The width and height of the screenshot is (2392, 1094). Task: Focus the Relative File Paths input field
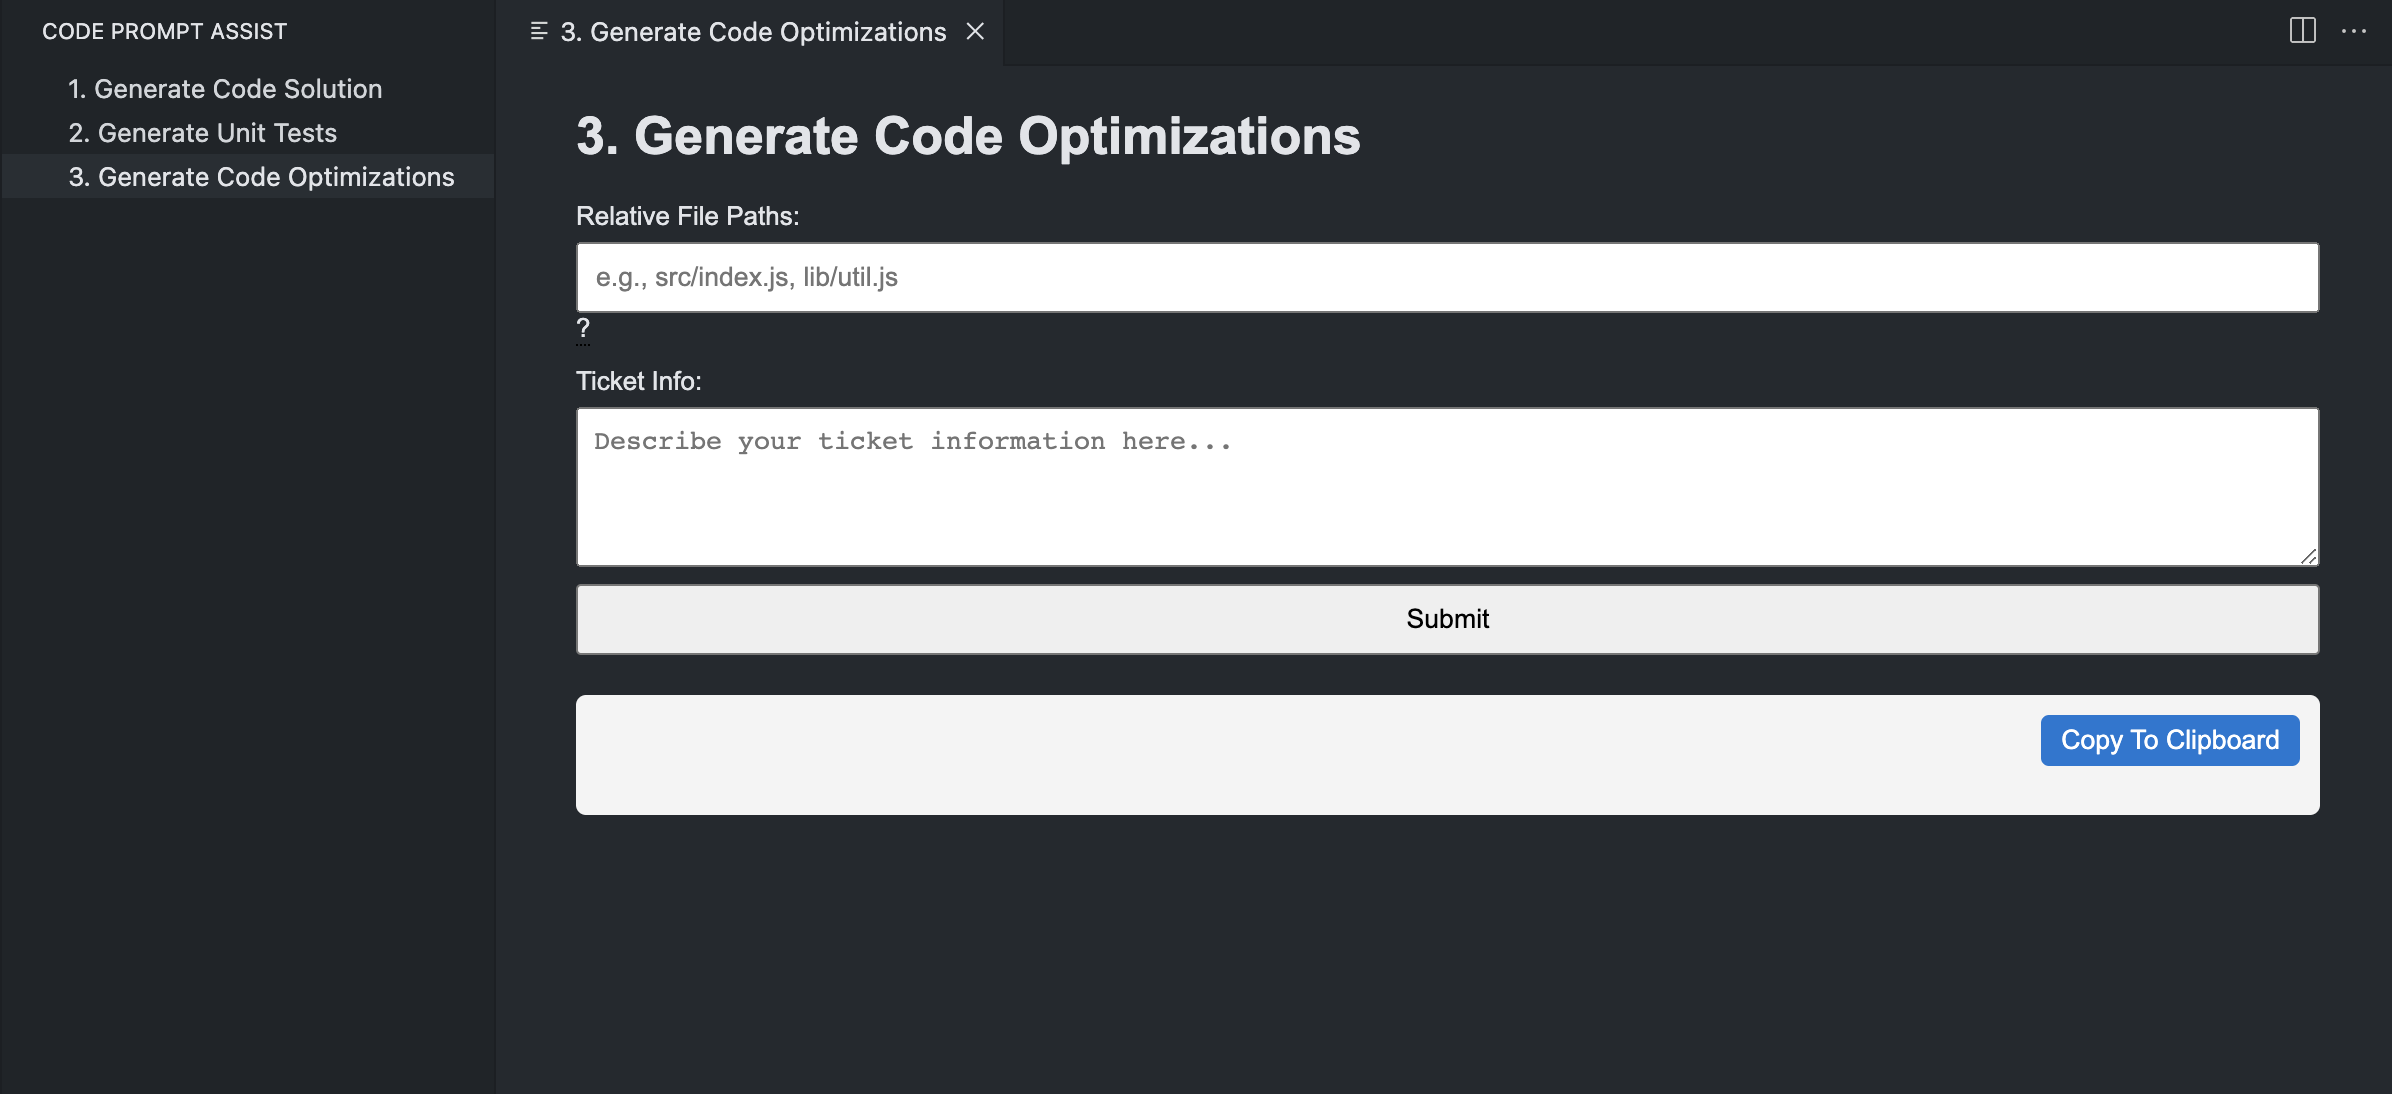click(x=1446, y=277)
